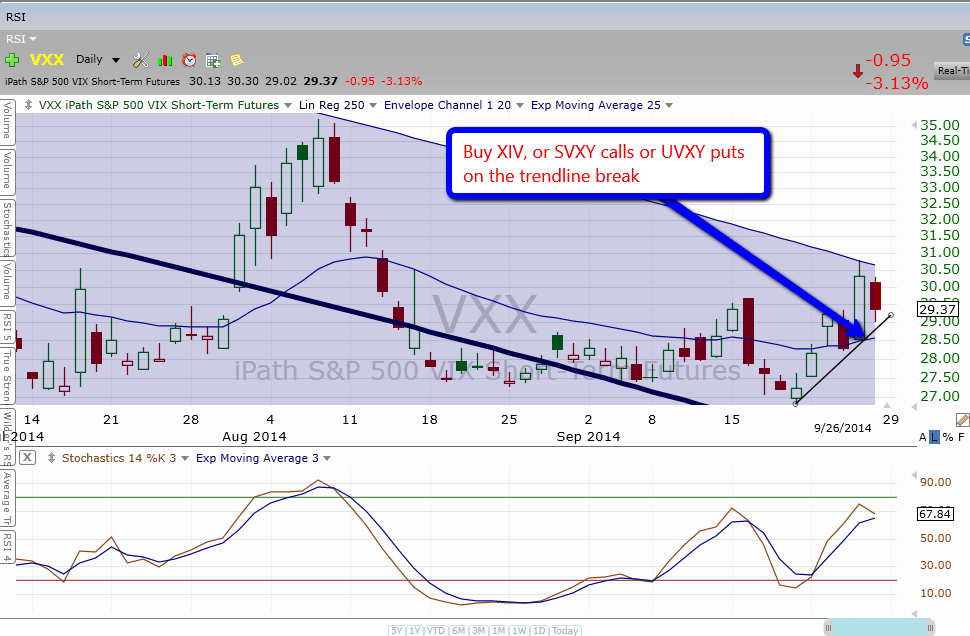This screenshot has height=636, width=970.
Task: Toggle the L logarithmic scale option
Action: (935, 437)
